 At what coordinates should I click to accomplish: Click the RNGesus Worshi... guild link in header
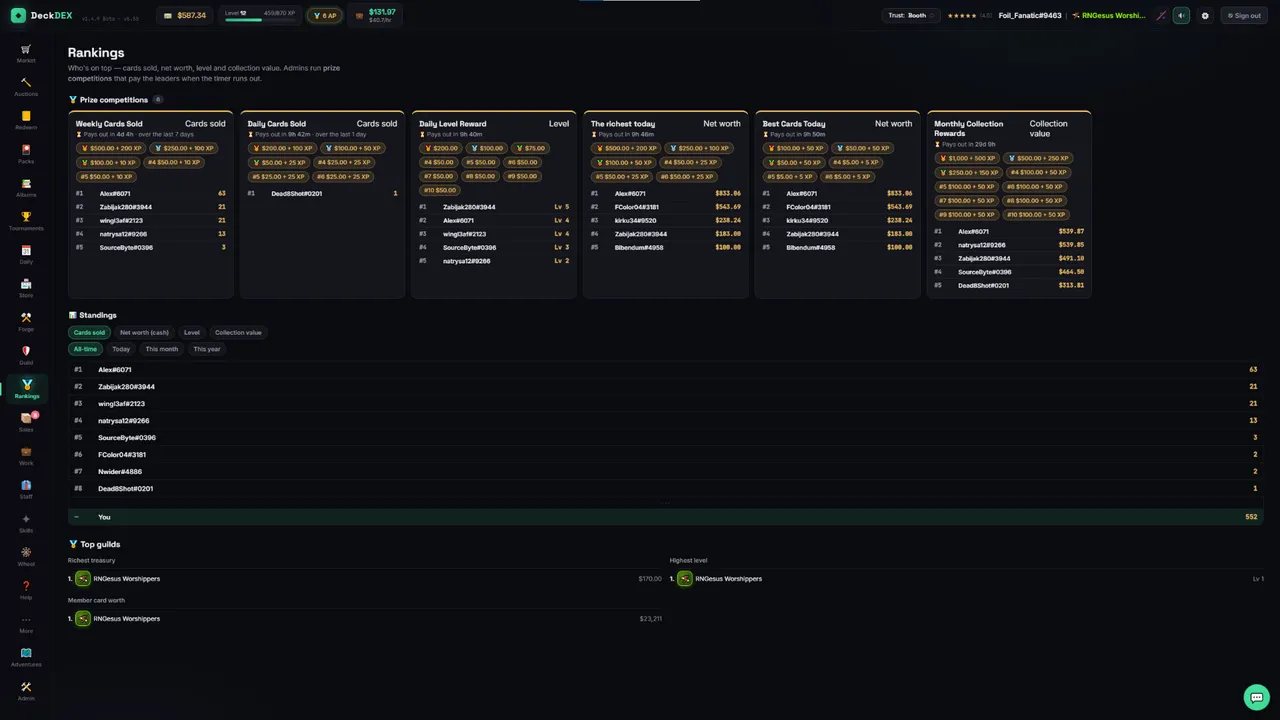point(1108,16)
